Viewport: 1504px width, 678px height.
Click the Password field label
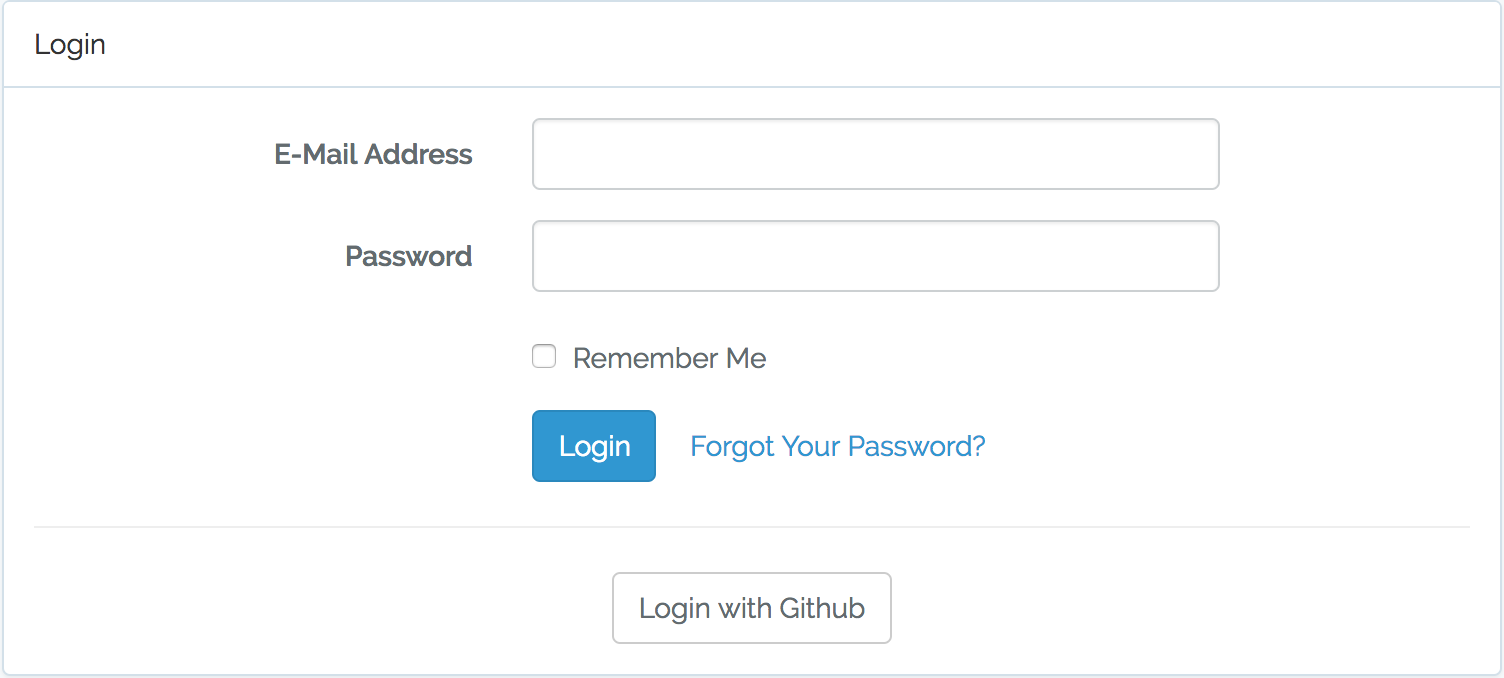[408, 256]
